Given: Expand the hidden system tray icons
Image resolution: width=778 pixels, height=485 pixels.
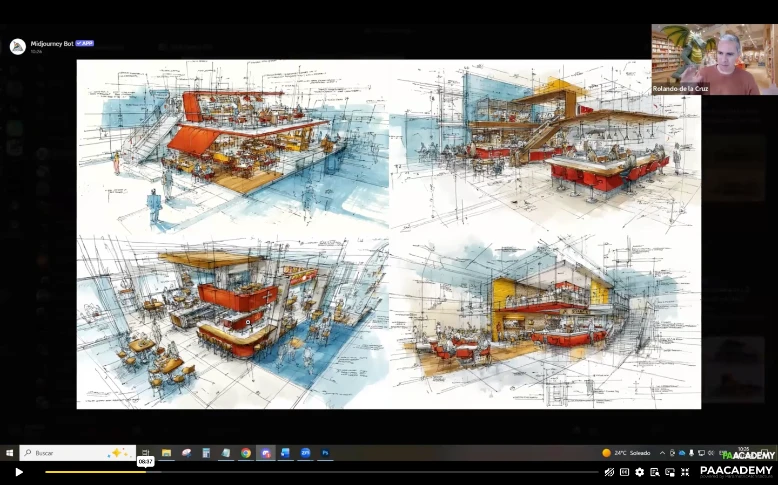Looking at the screenshot, I should click(661, 453).
